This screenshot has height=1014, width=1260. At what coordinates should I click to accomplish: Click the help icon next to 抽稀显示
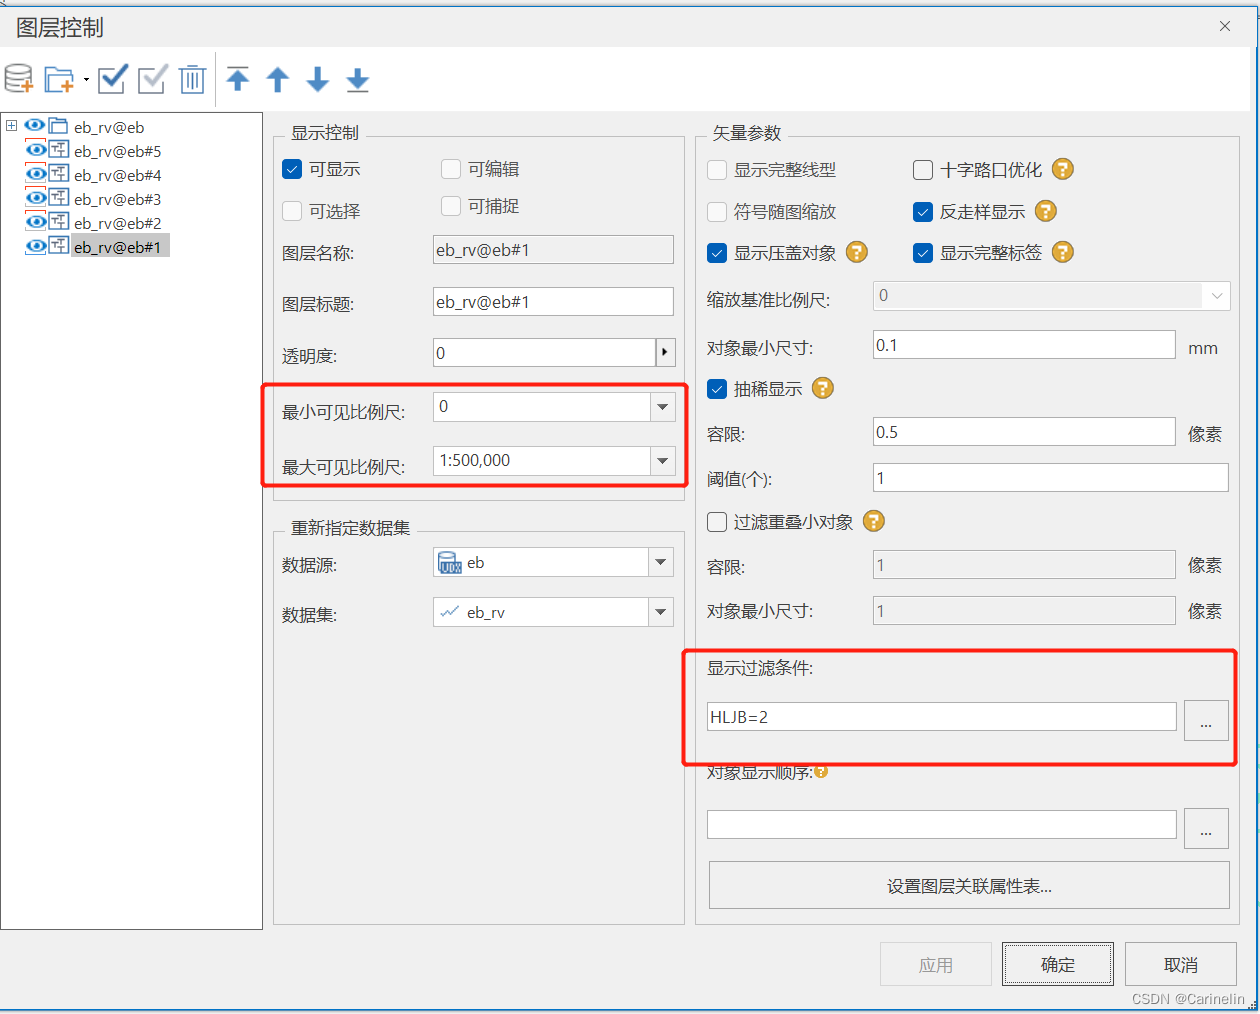[x=822, y=388]
